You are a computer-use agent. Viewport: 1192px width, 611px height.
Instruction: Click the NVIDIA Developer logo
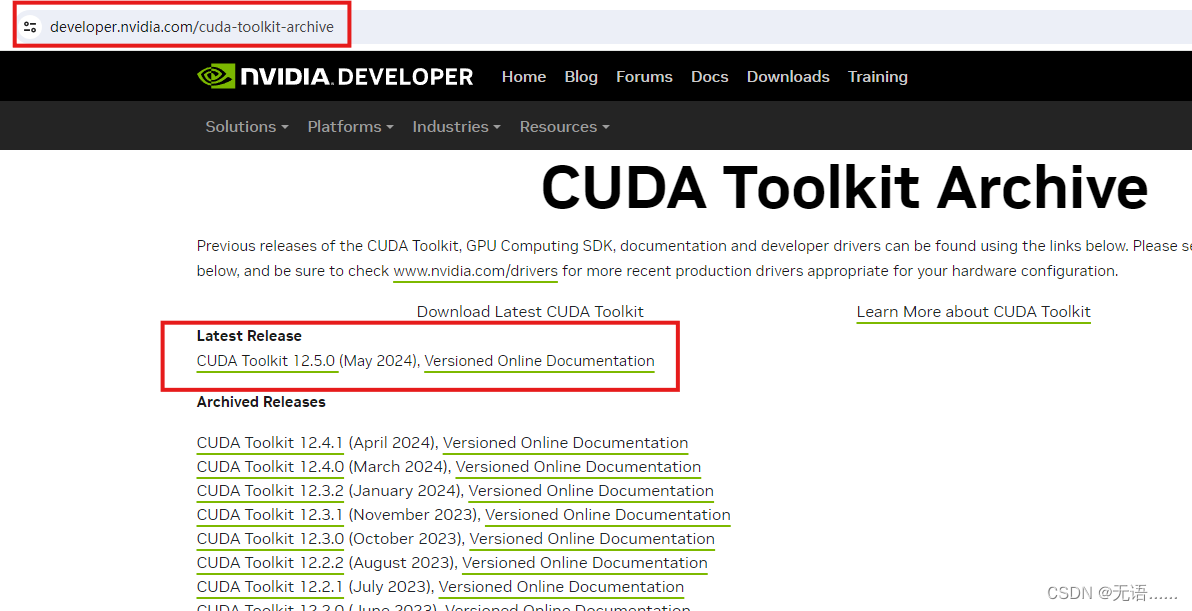334,76
